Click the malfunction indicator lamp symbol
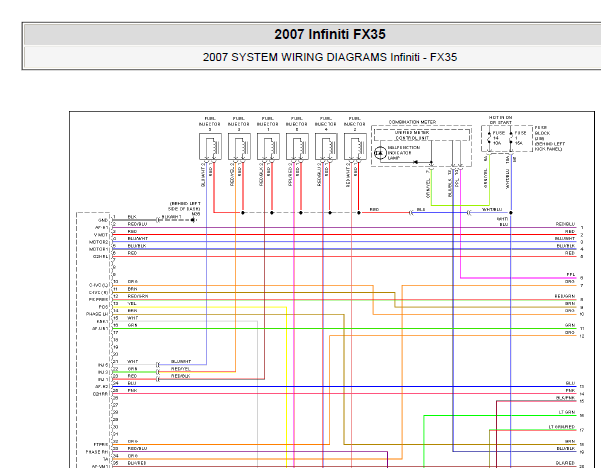 [x=380, y=153]
